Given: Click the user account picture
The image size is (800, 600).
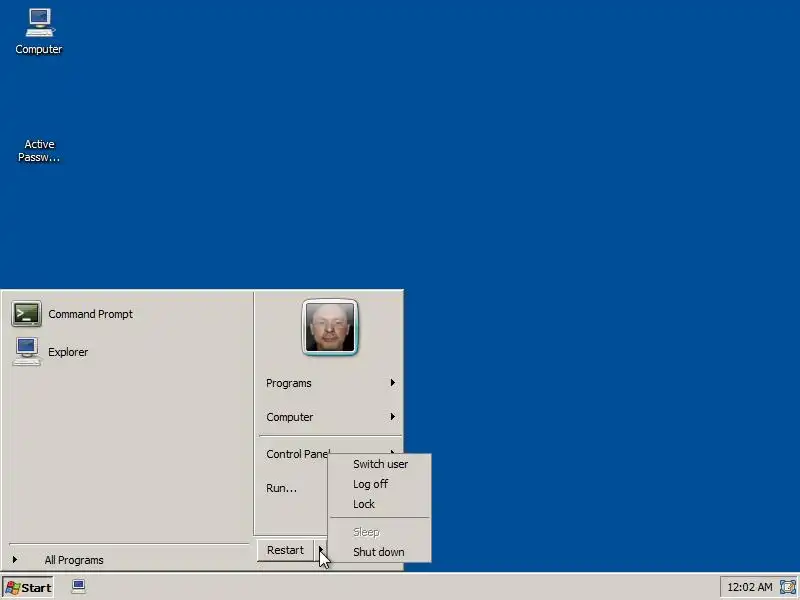Looking at the screenshot, I should tap(330, 327).
